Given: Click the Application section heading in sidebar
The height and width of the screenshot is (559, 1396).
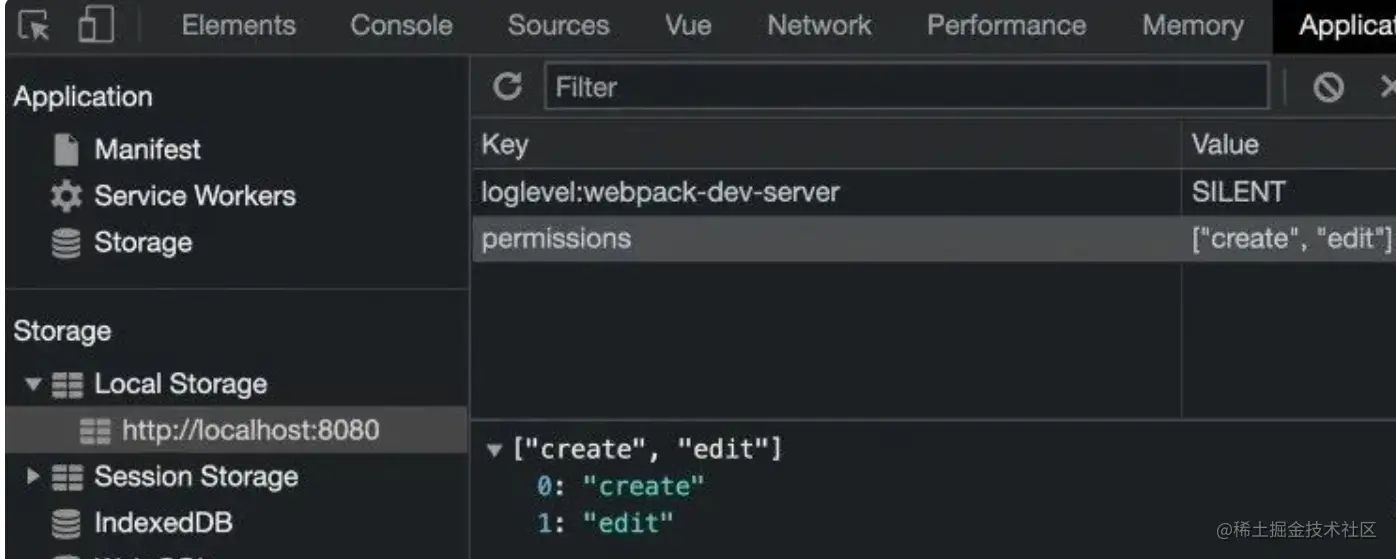Looking at the screenshot, I should pos(83,97).
